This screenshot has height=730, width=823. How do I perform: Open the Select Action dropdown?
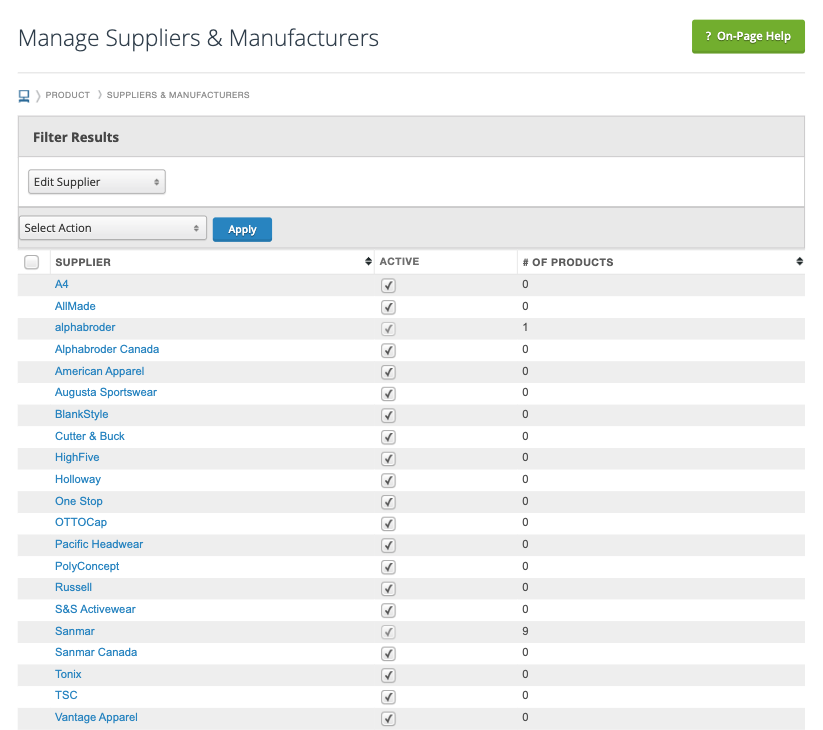coord(113,228)
